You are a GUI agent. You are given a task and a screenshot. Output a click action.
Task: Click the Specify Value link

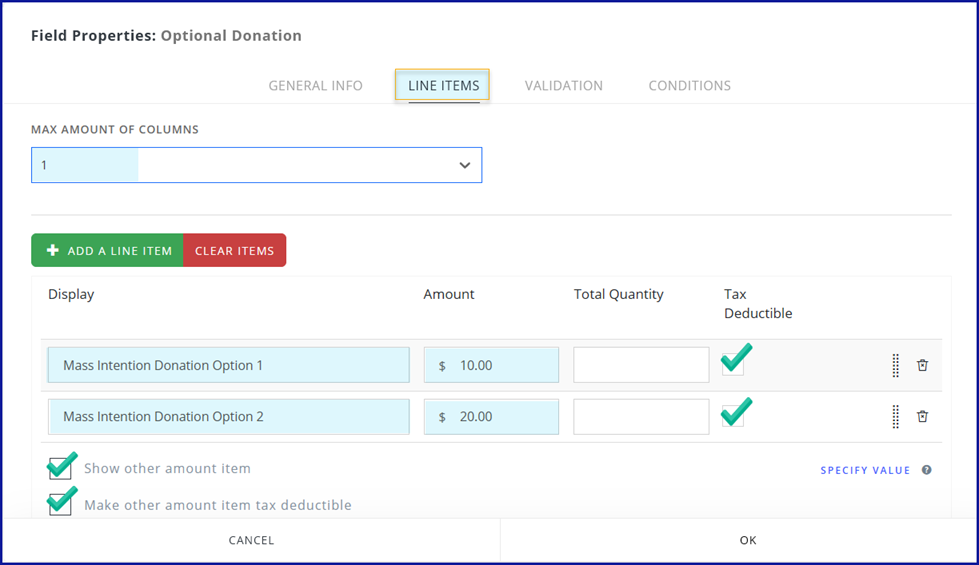[x=865, y=470]
